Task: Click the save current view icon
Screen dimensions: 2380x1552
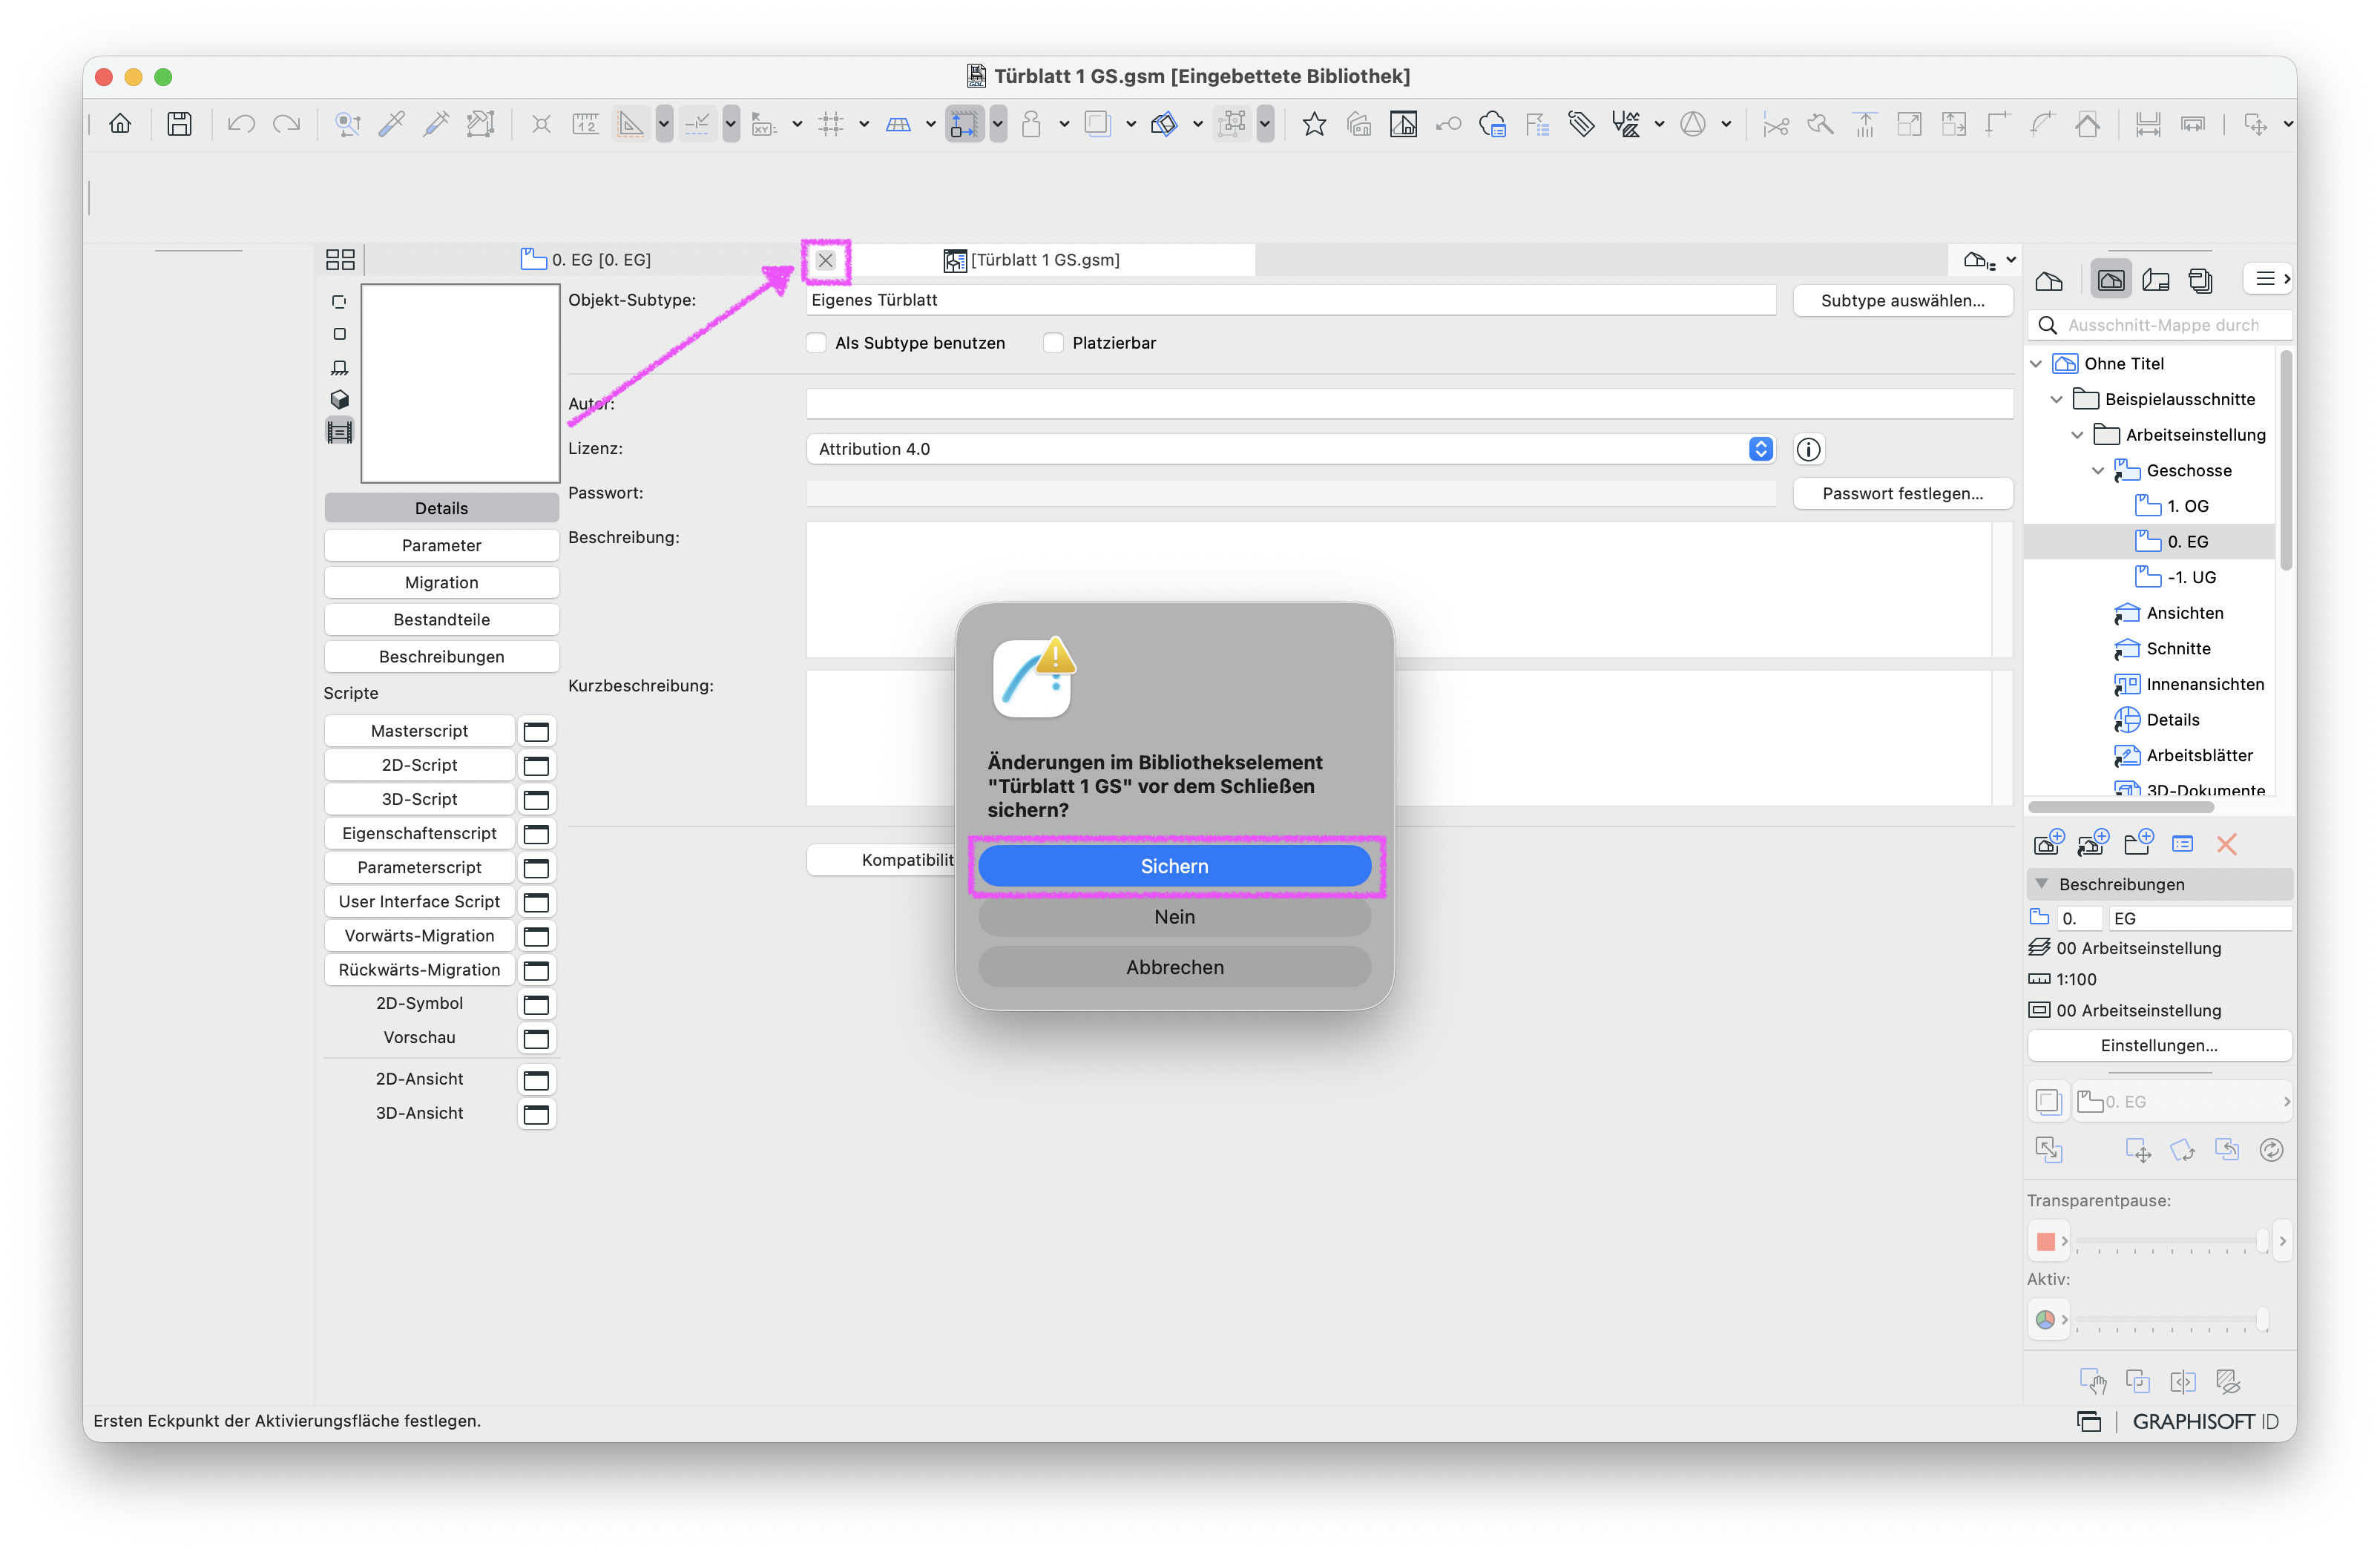Action: (2048, 844)
